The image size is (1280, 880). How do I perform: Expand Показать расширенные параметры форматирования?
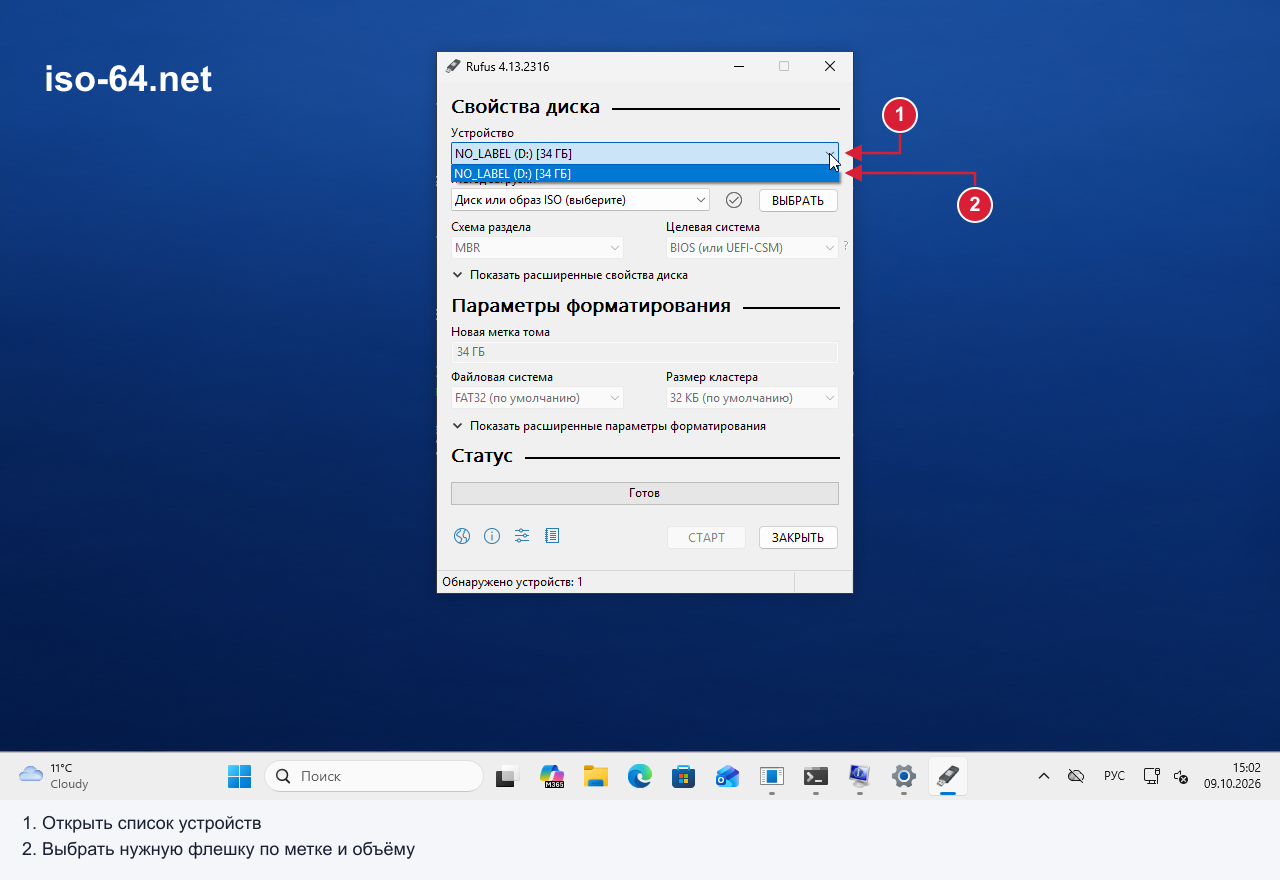pos(609,426)
